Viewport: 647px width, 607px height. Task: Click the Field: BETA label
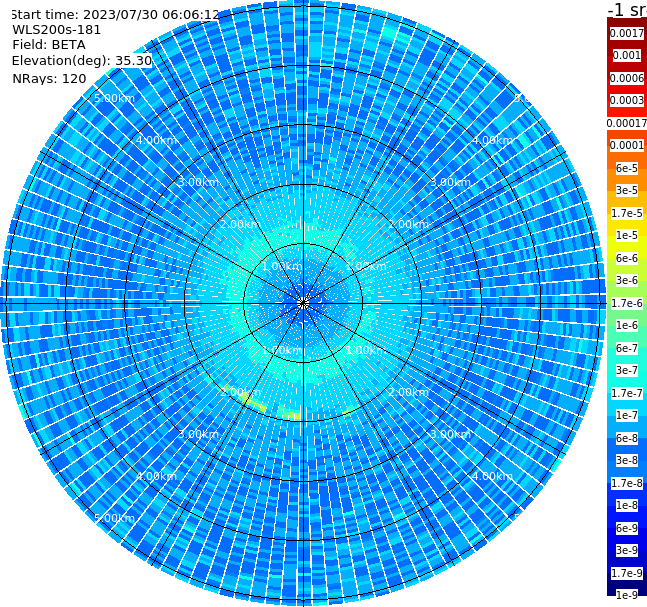49,45
